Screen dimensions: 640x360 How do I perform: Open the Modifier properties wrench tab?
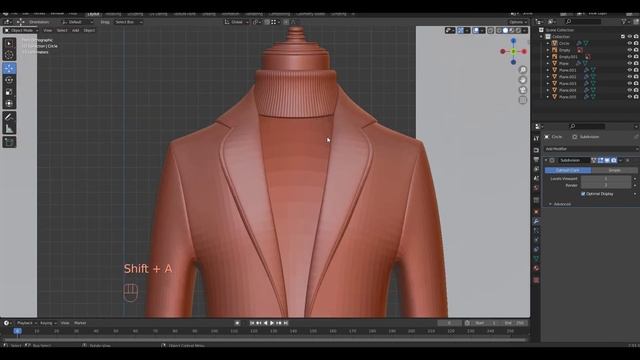pos(536,221)
